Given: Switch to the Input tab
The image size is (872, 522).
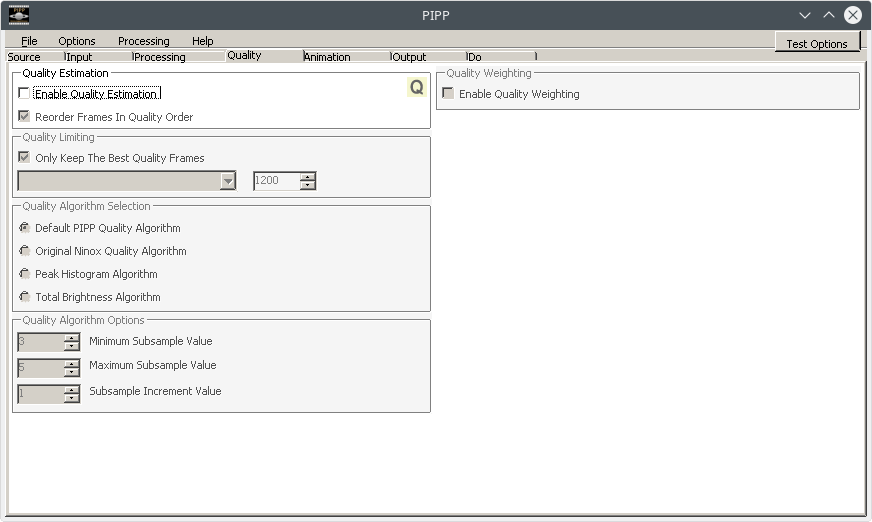Looking at the screenshot, I should click(98, 57).
